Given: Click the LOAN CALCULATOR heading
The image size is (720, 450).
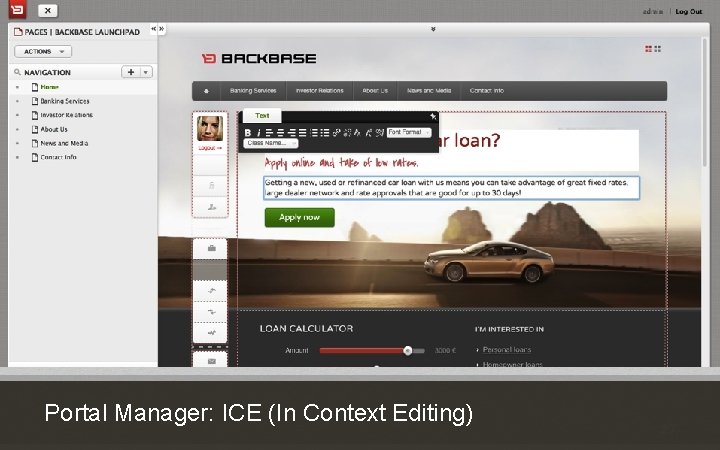Looking at the screenshot, I should point(306,329).
